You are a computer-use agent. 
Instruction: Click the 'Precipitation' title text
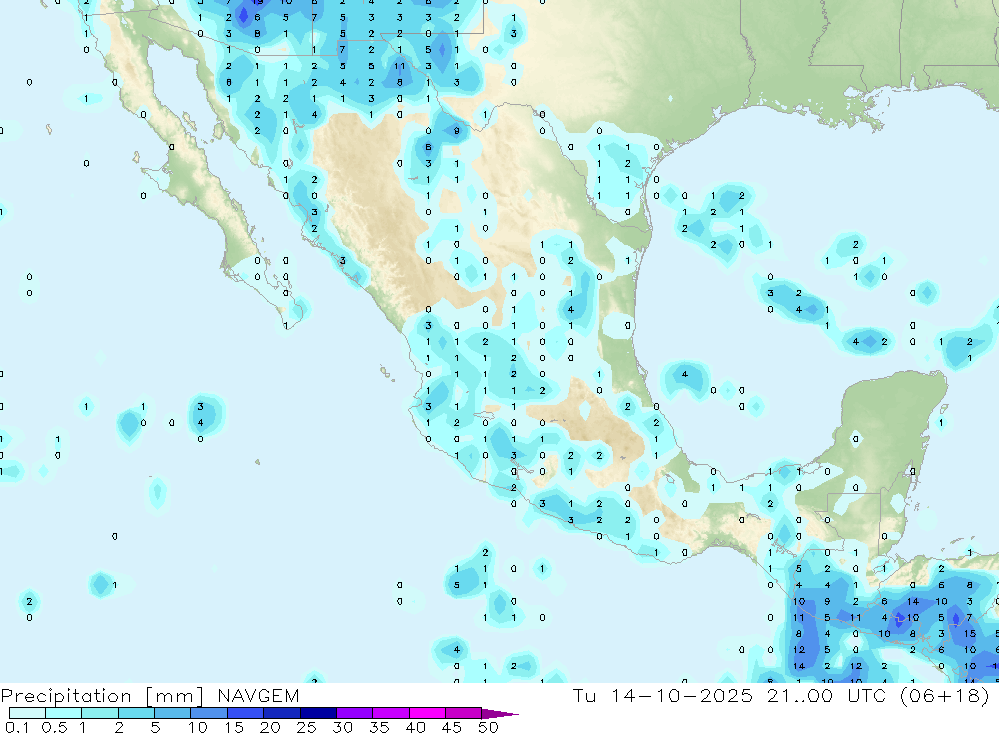pos(66,696)
